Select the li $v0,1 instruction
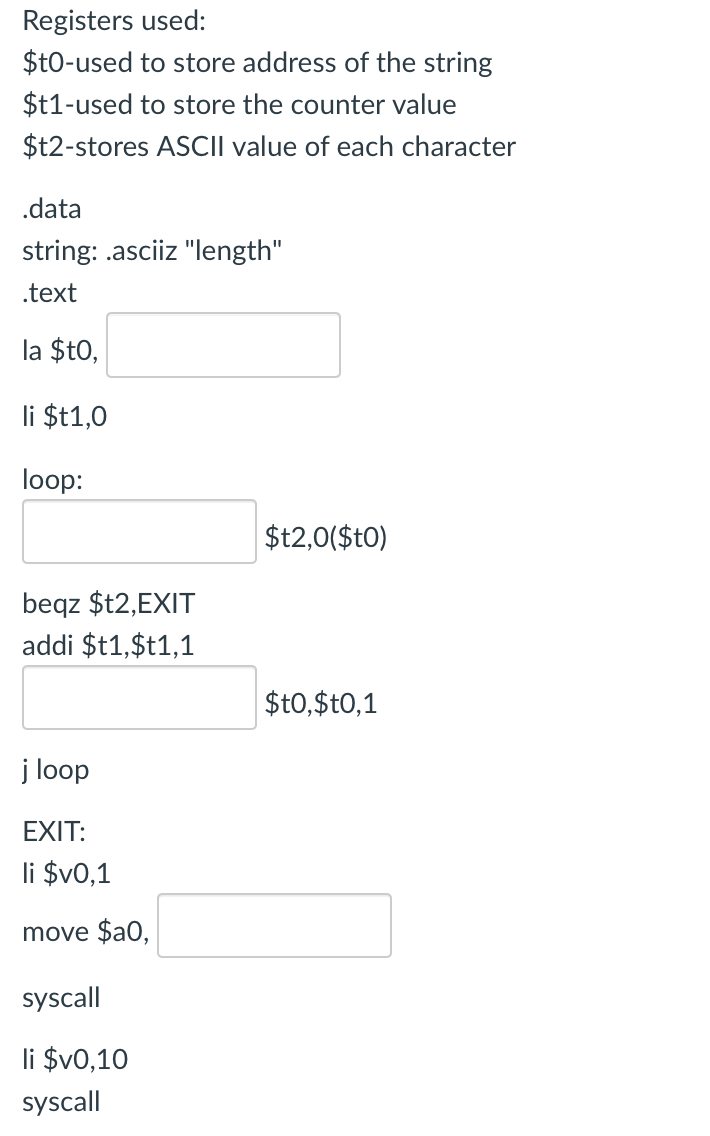710x1136 pixels. click(x=65, y=873)
